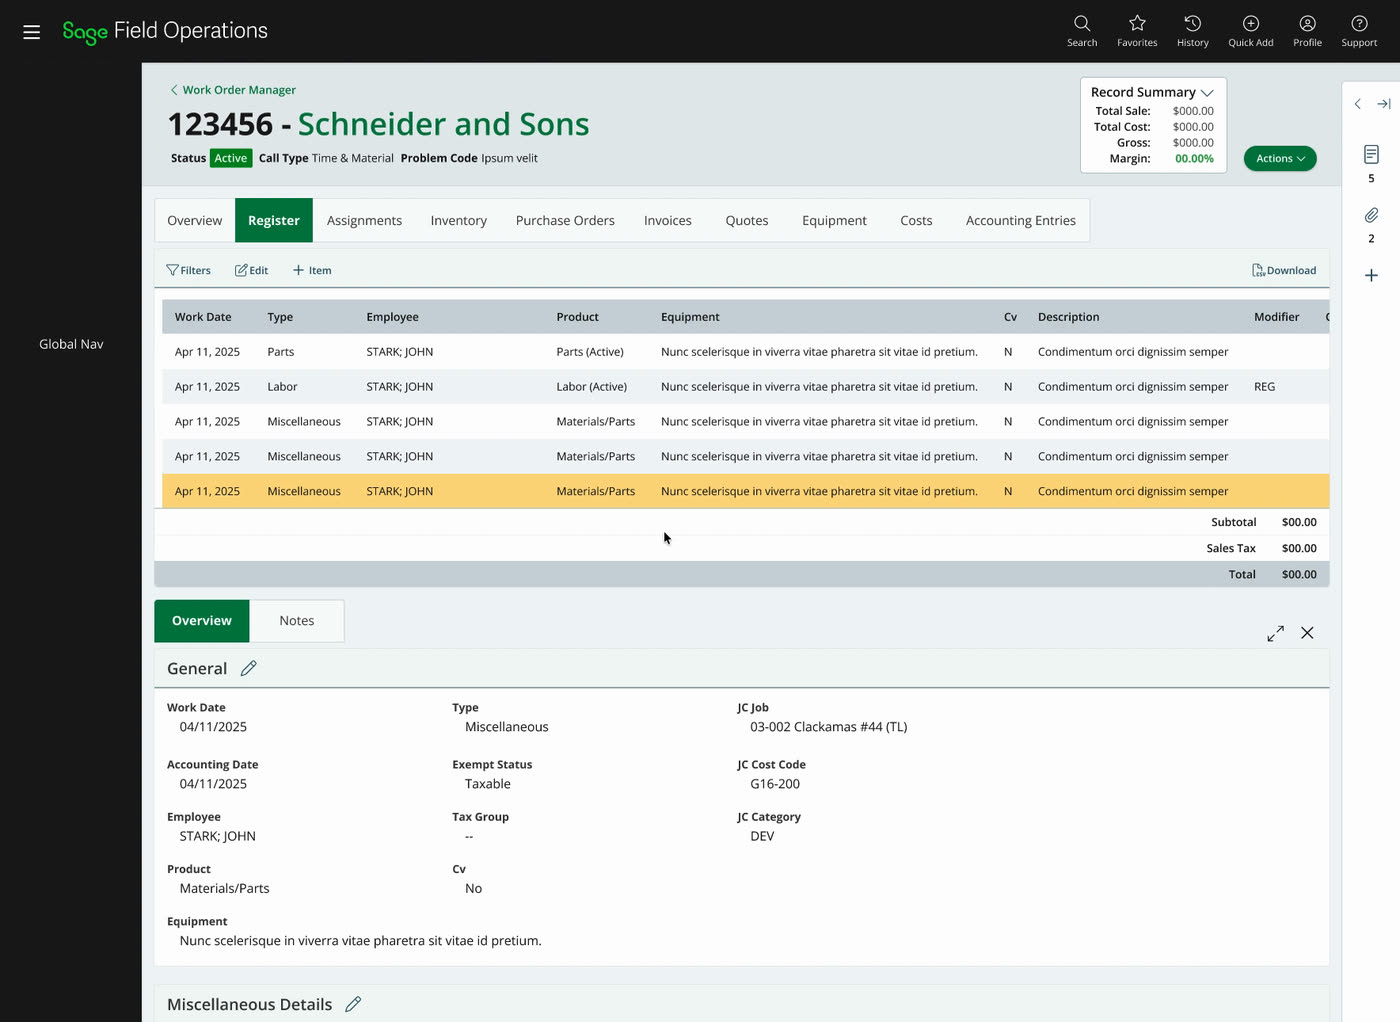Select the lower Overview detail tab

coord(202,621)
